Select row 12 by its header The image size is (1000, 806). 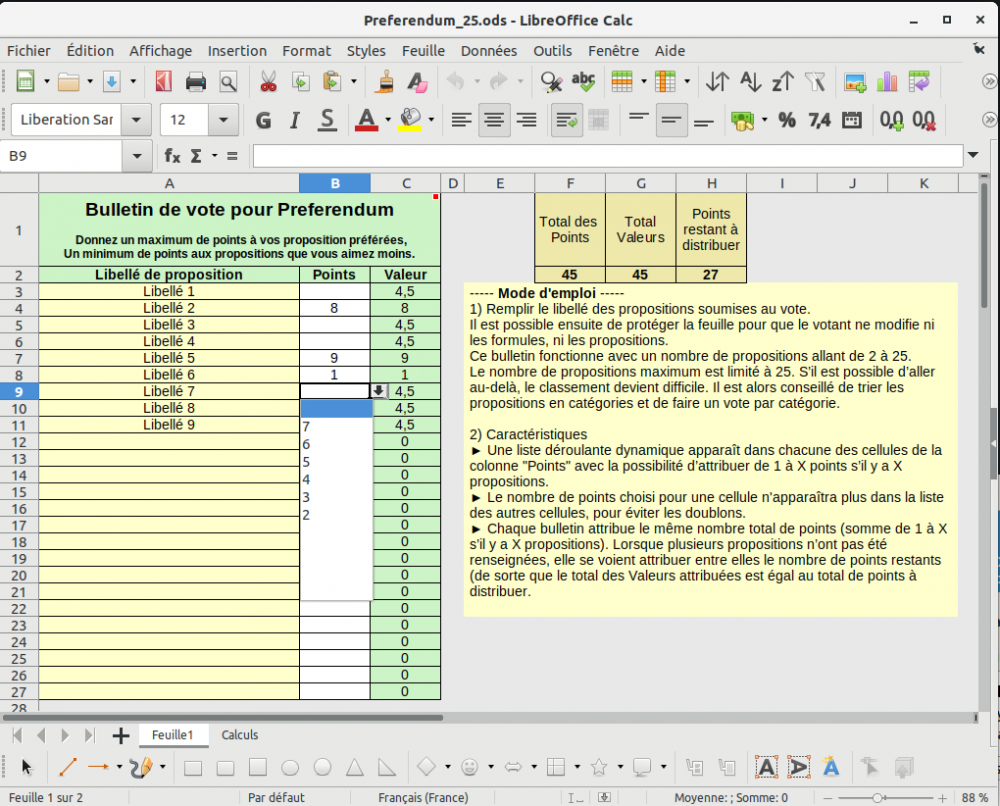tap(19, 442)
